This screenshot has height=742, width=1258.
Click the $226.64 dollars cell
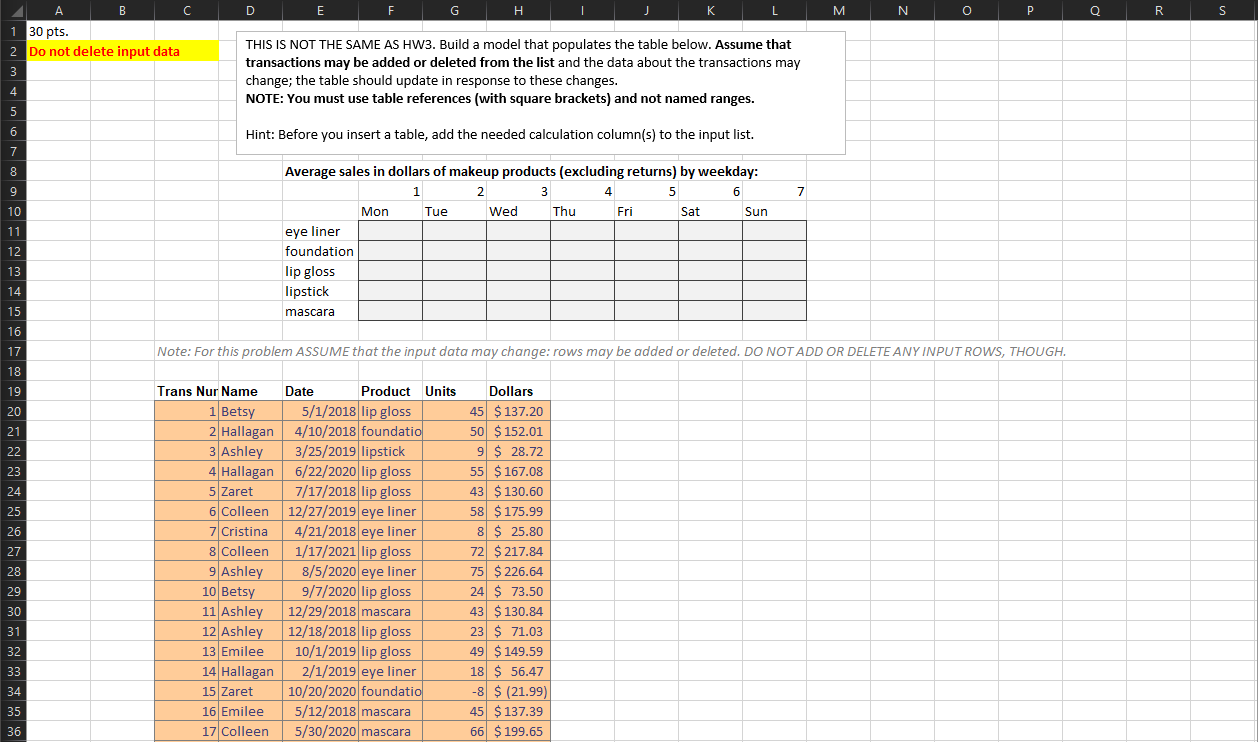(x=518, y=571)
